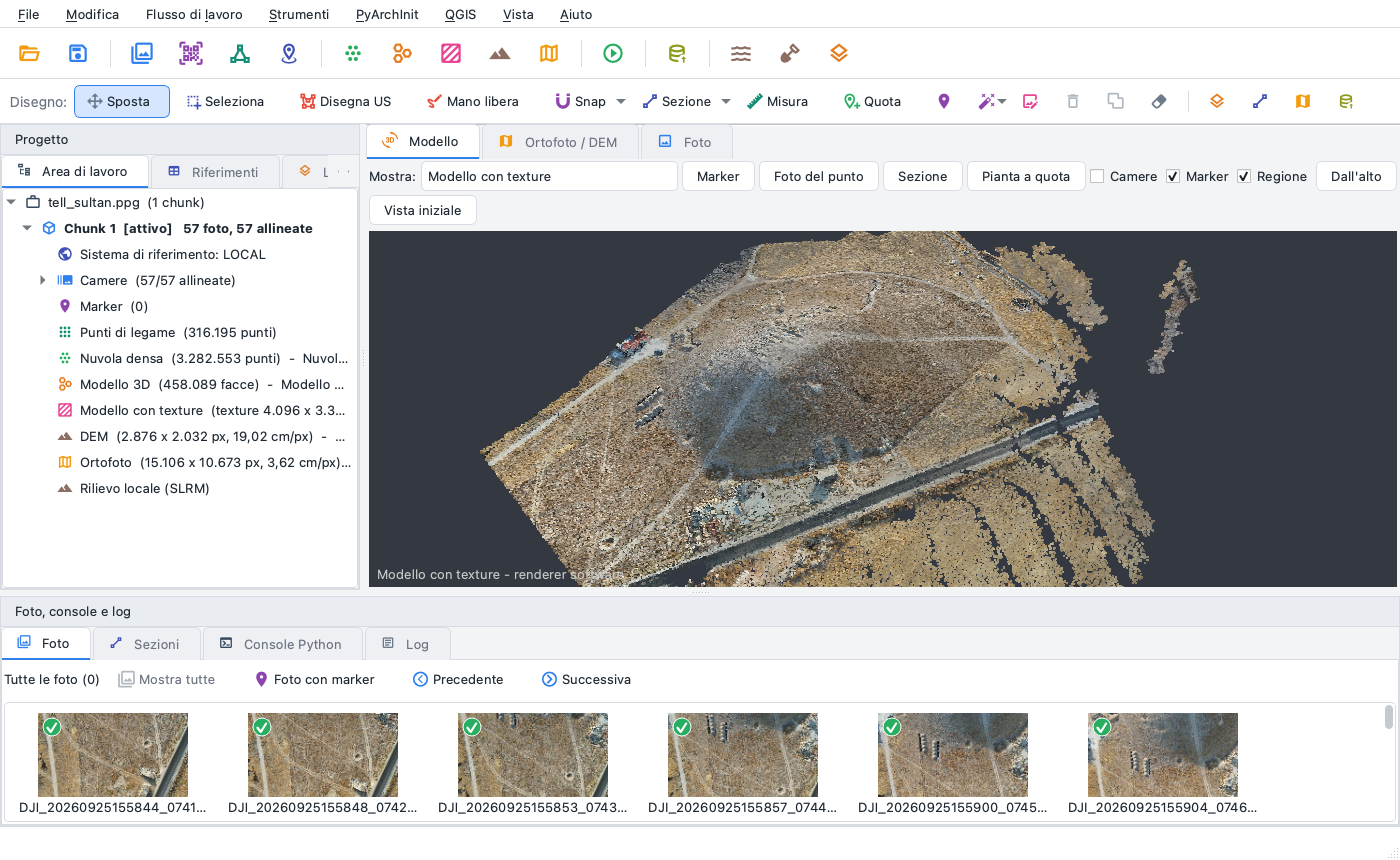Click the pink texture hatch icon
Image resolution: width=1400 pixels, height=860 pixels.
451,53
